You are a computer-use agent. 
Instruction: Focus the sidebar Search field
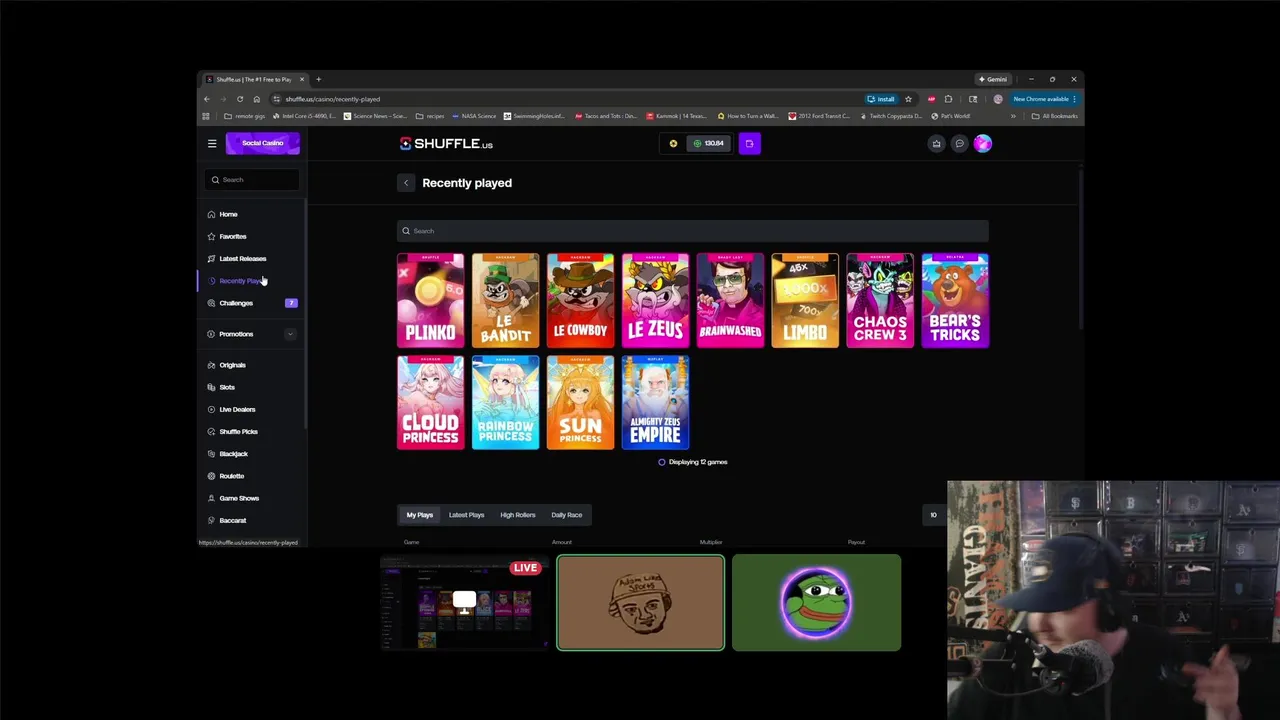[253, 180]
